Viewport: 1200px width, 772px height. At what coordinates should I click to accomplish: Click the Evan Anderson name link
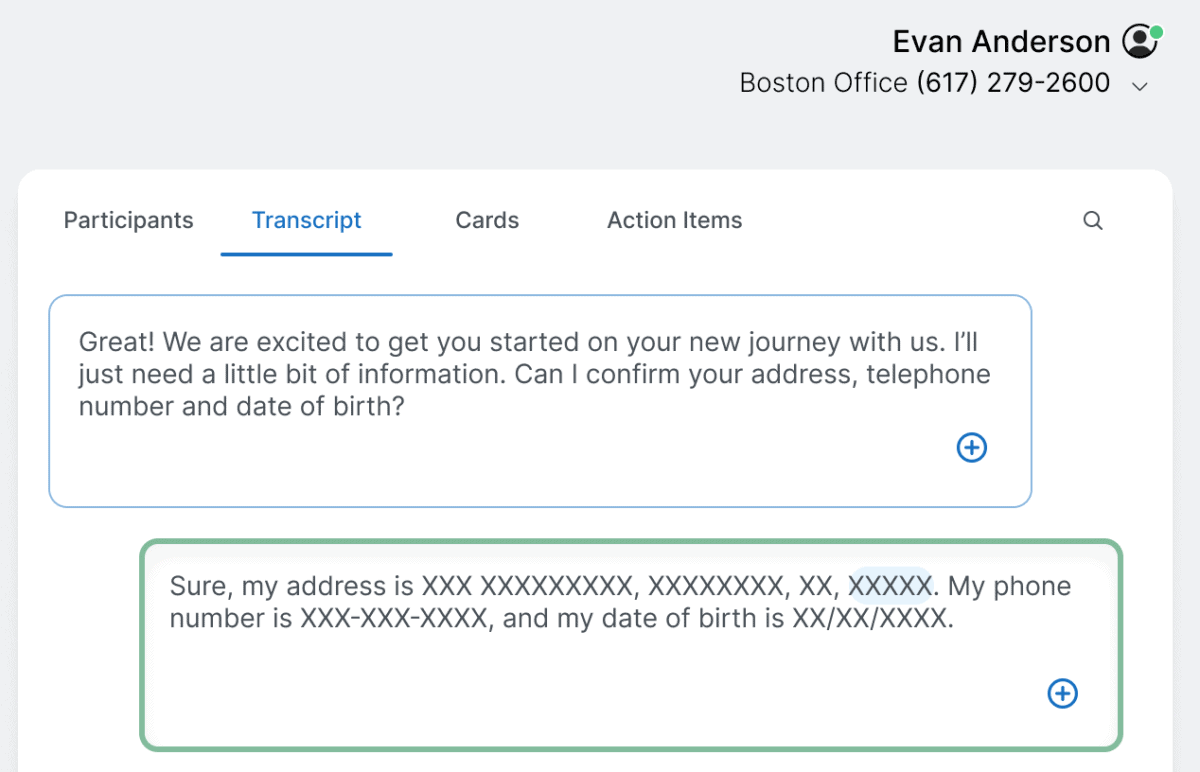click(1001, 41)
